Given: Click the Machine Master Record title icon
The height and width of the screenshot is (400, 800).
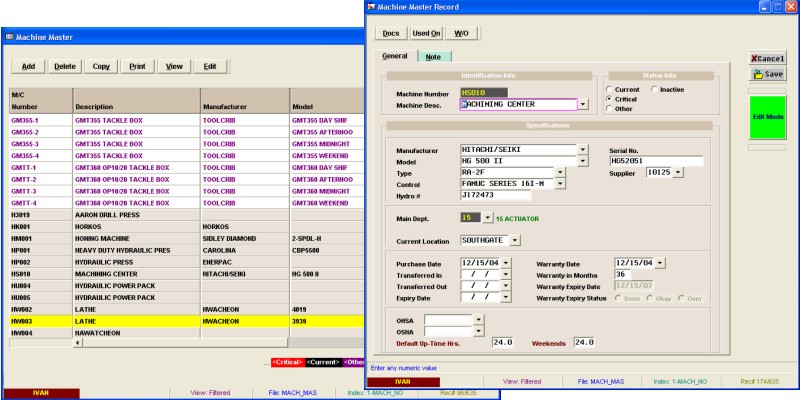Looking at the screenshot, I should tap(372, 7).
